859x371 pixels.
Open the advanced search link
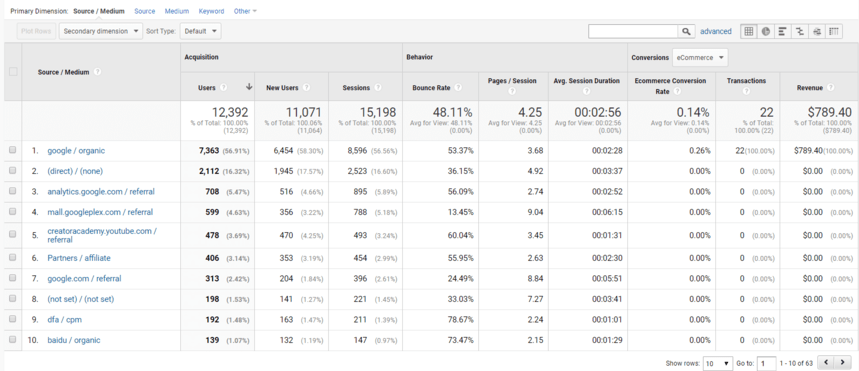point(715,31)
